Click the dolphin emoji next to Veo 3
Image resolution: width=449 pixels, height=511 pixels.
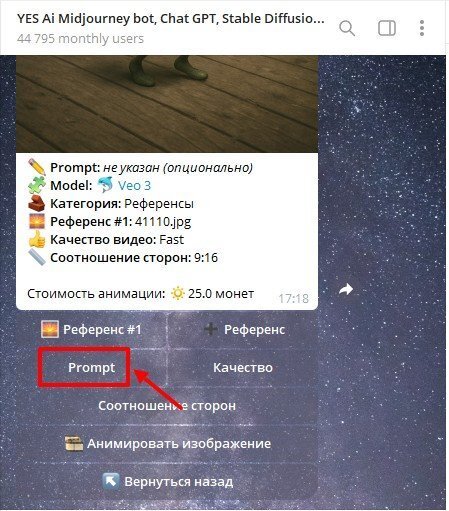(105, 185)
